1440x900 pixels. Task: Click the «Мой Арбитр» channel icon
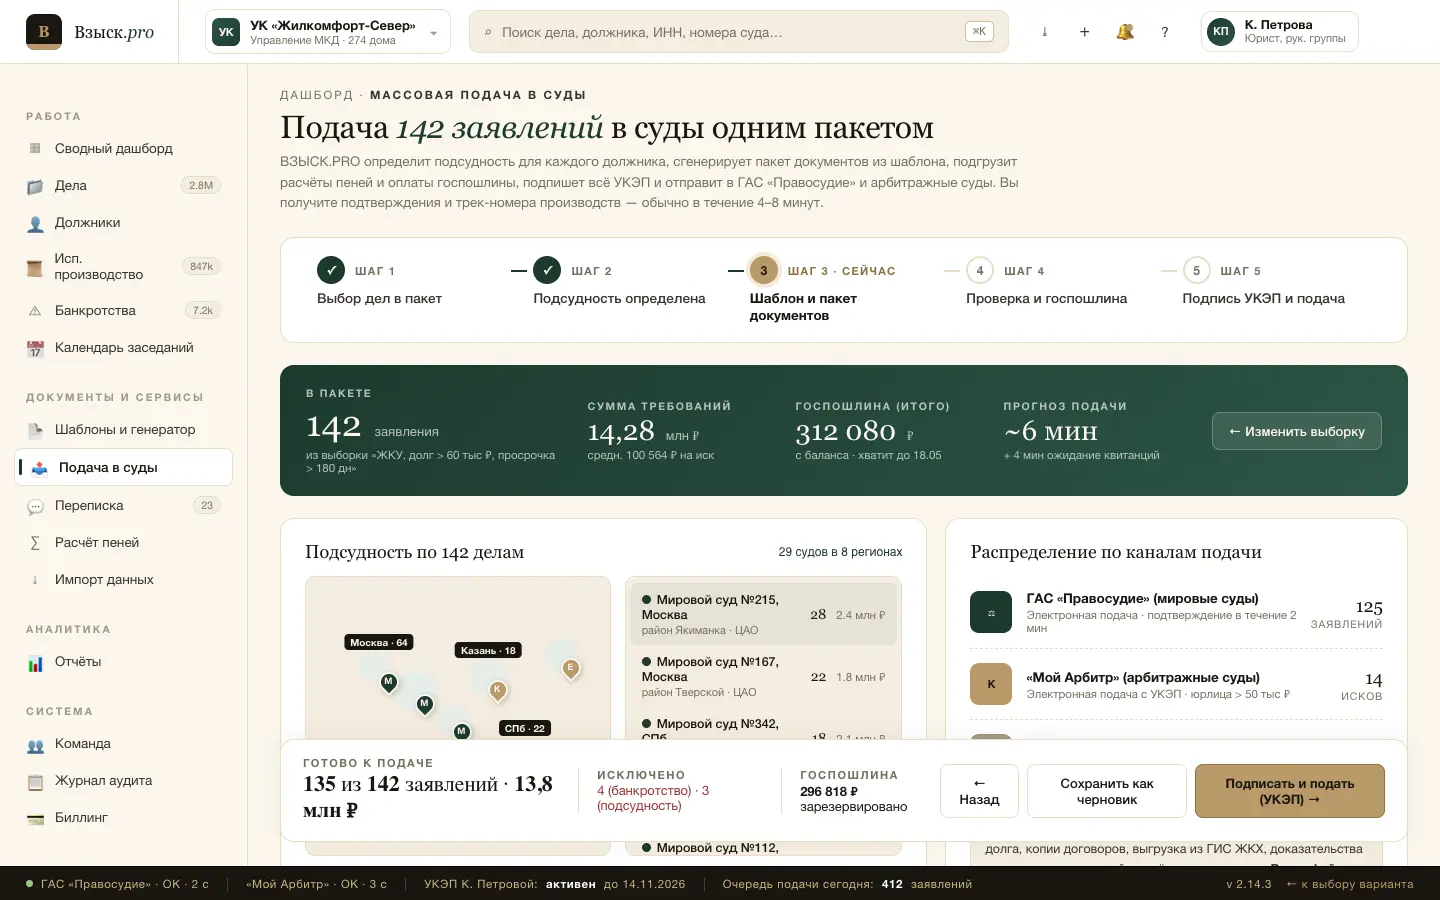[x=991, y=684]
